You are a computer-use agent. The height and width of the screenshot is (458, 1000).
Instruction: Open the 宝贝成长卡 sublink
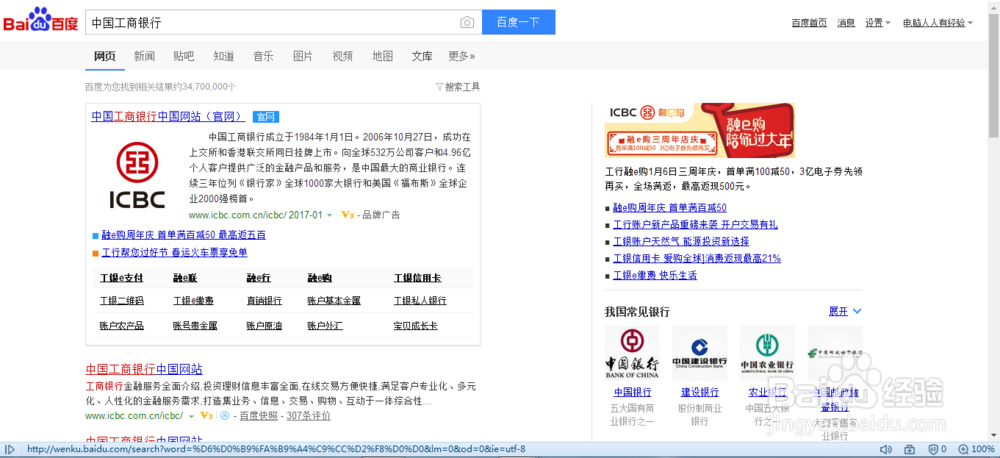coord(415,326)
